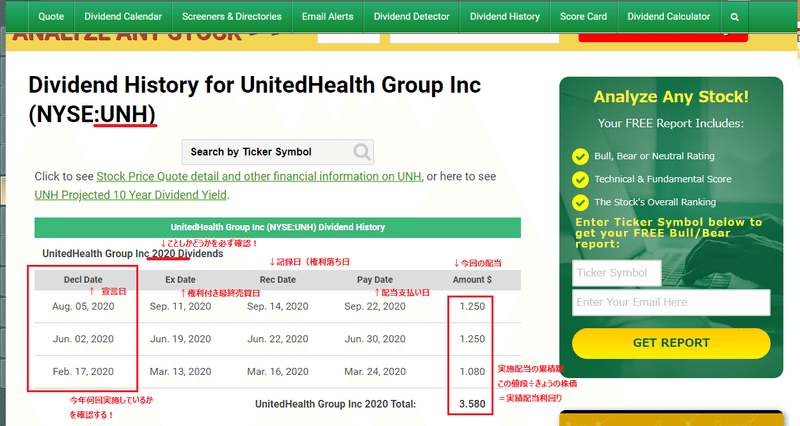Select Dividend History in navigation bar
Screen dimensions: 800x426
505,16
